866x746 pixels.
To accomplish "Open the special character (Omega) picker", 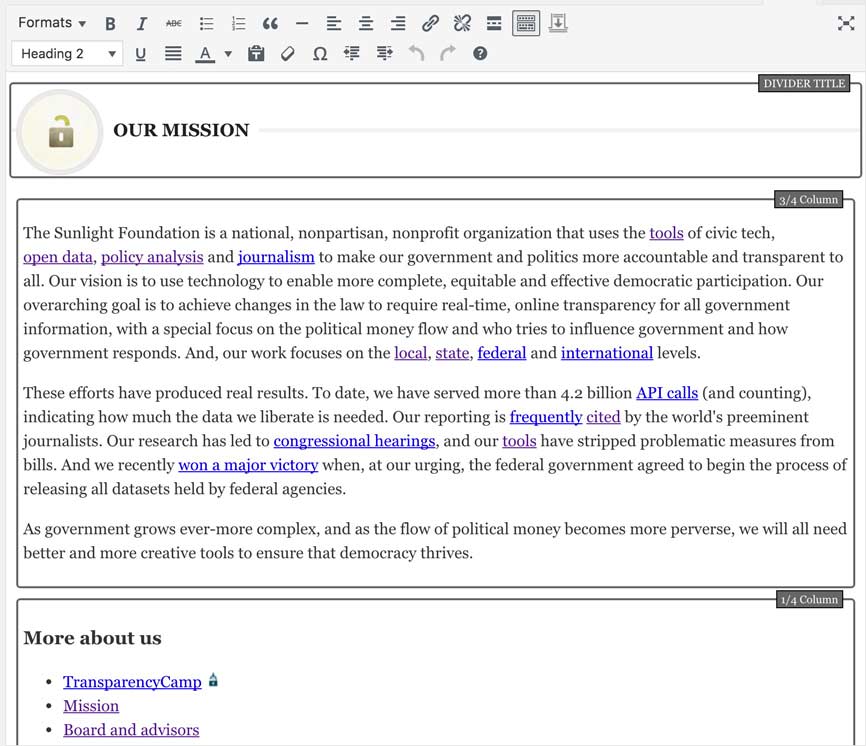I will 320,54.
